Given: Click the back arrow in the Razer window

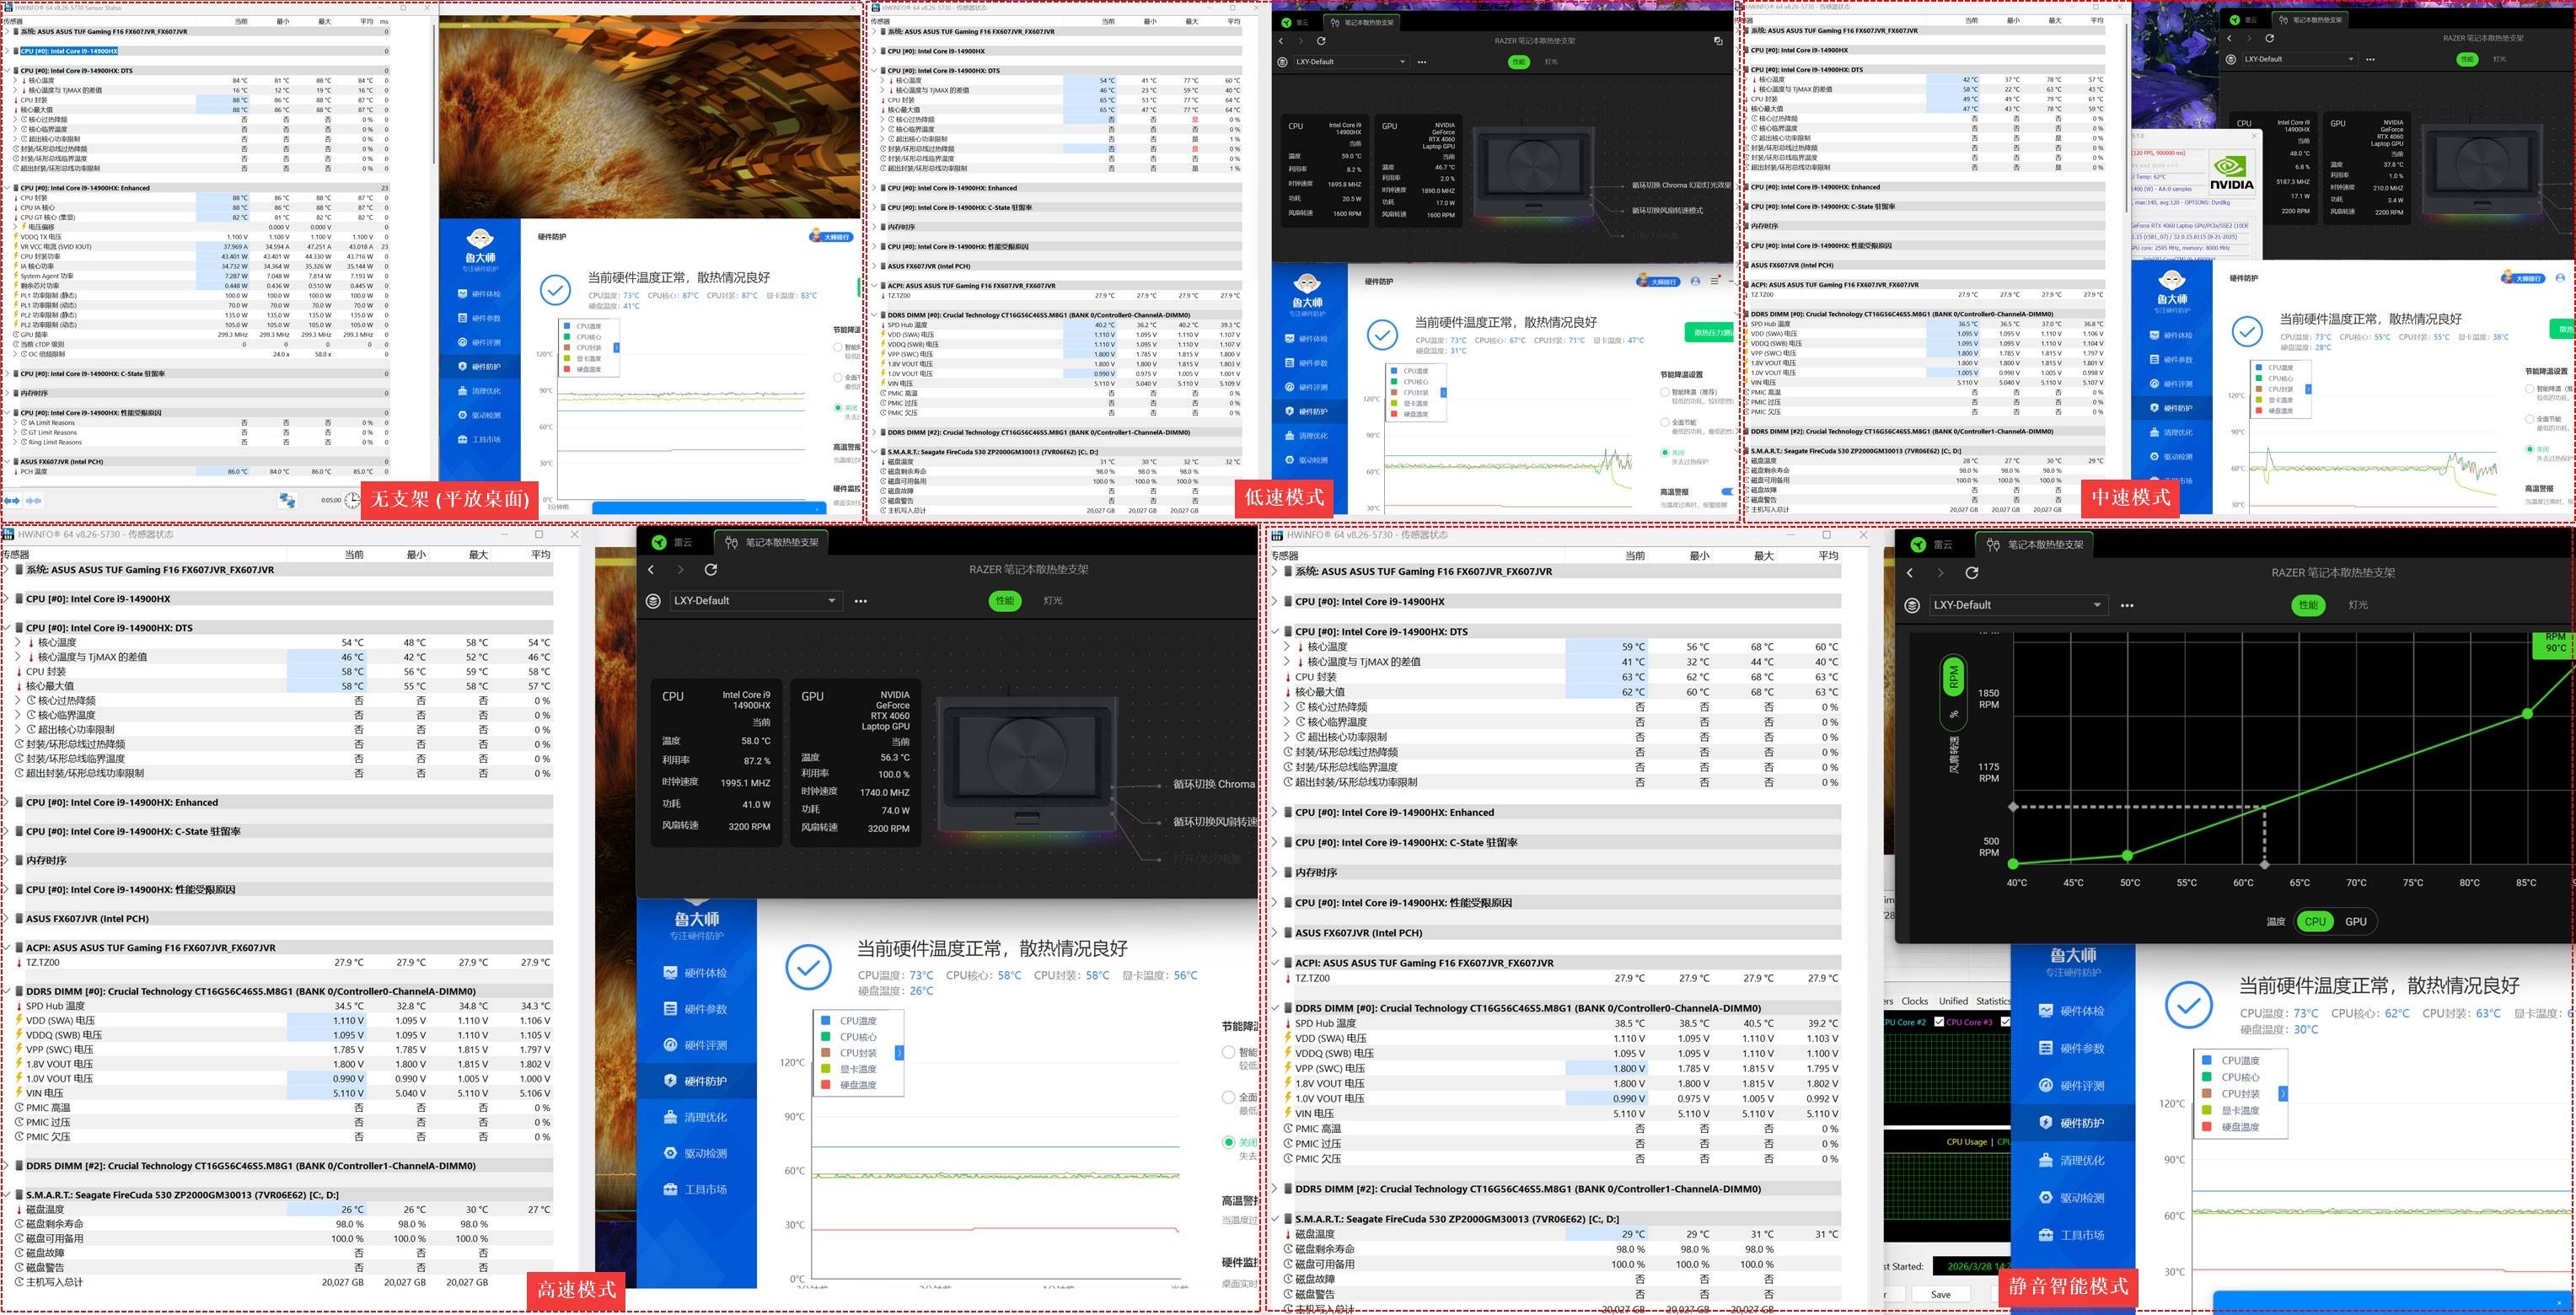Looking at the screenshot, I should point(650,569).
